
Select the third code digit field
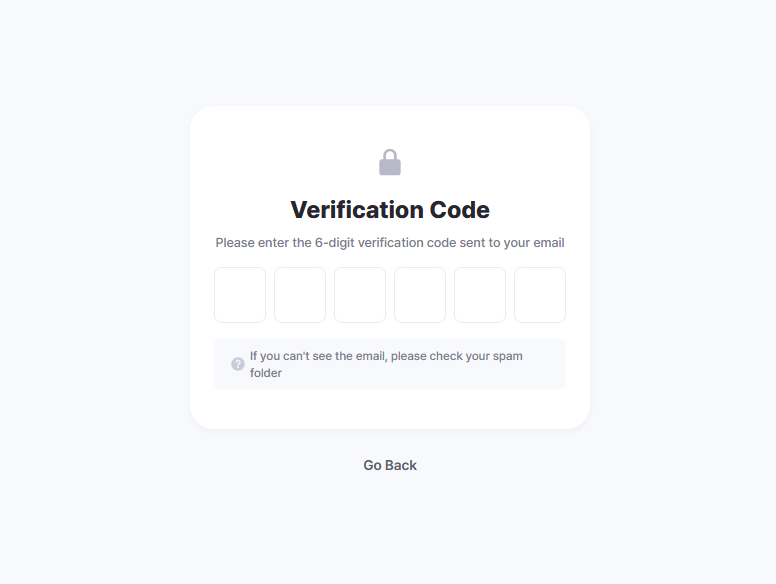coord(360,295)
